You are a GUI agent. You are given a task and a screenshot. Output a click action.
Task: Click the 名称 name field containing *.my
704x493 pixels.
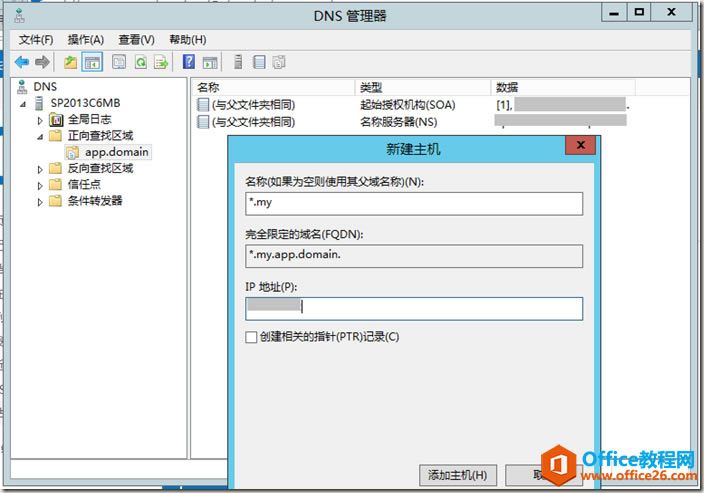414,203
